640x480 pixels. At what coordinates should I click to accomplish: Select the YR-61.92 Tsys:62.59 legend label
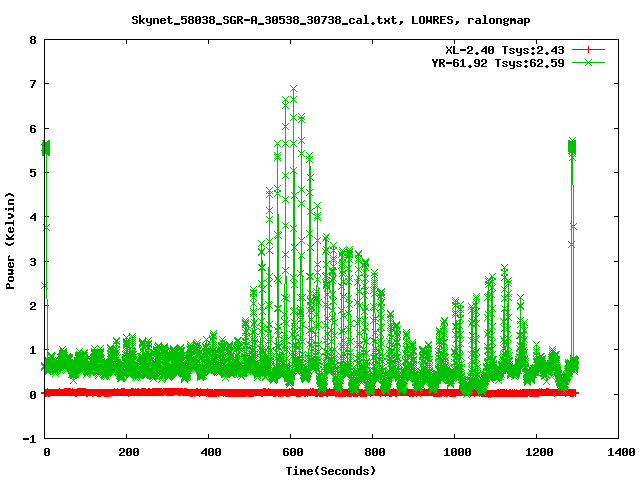point(498,63)
